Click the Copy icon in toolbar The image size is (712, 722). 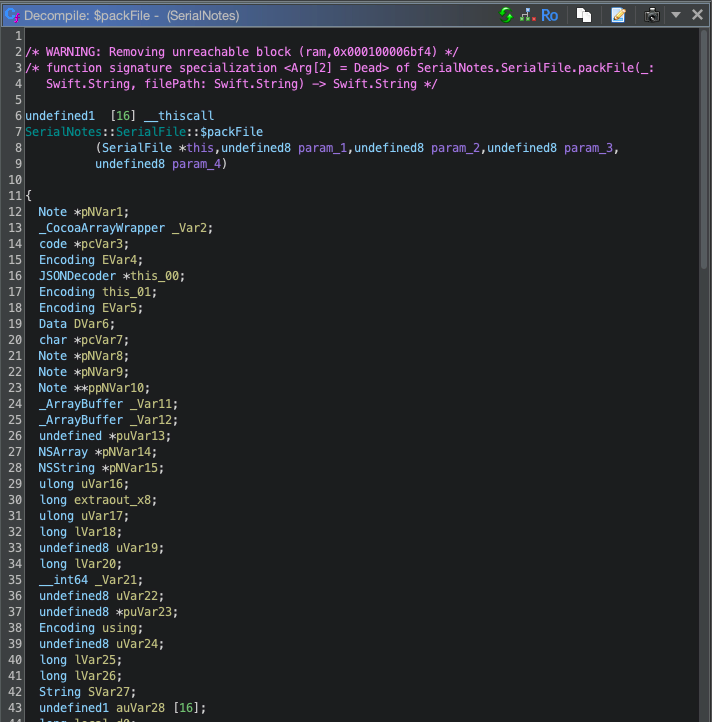point(584,15)
